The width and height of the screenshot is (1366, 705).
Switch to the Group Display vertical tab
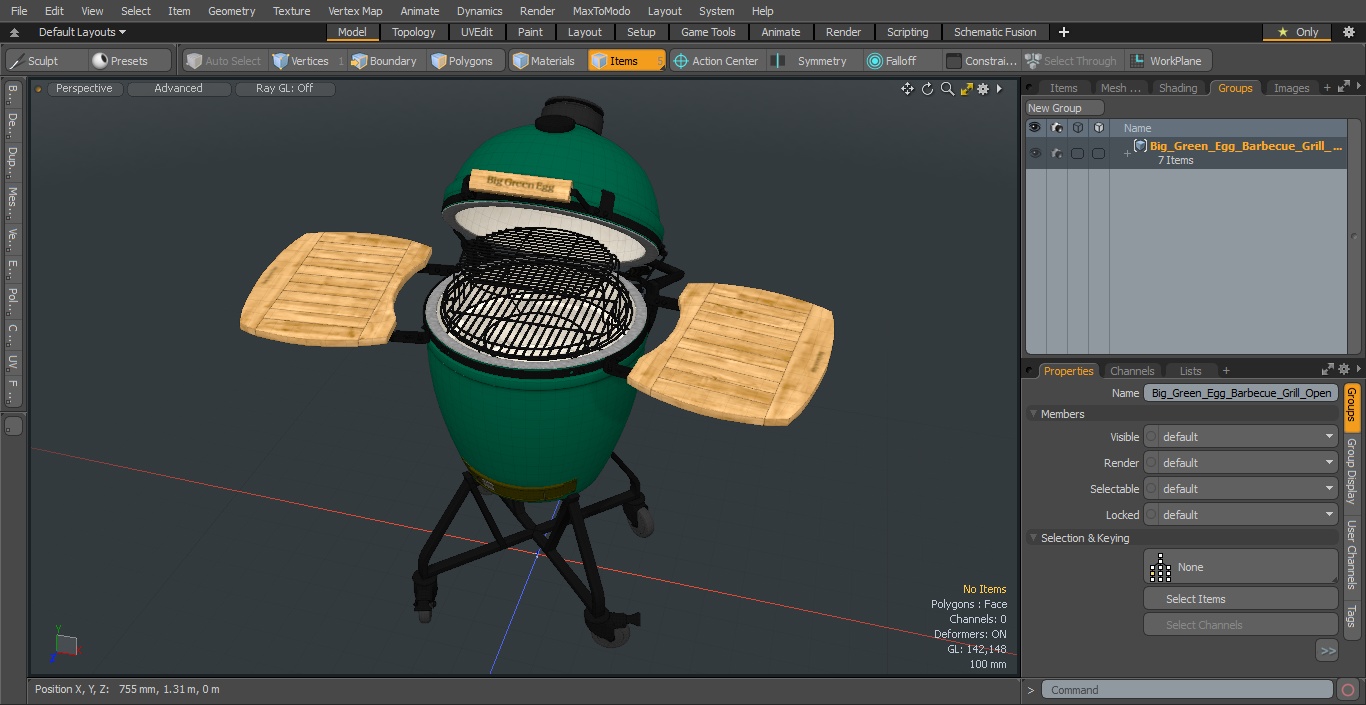tap(1351, 470)
